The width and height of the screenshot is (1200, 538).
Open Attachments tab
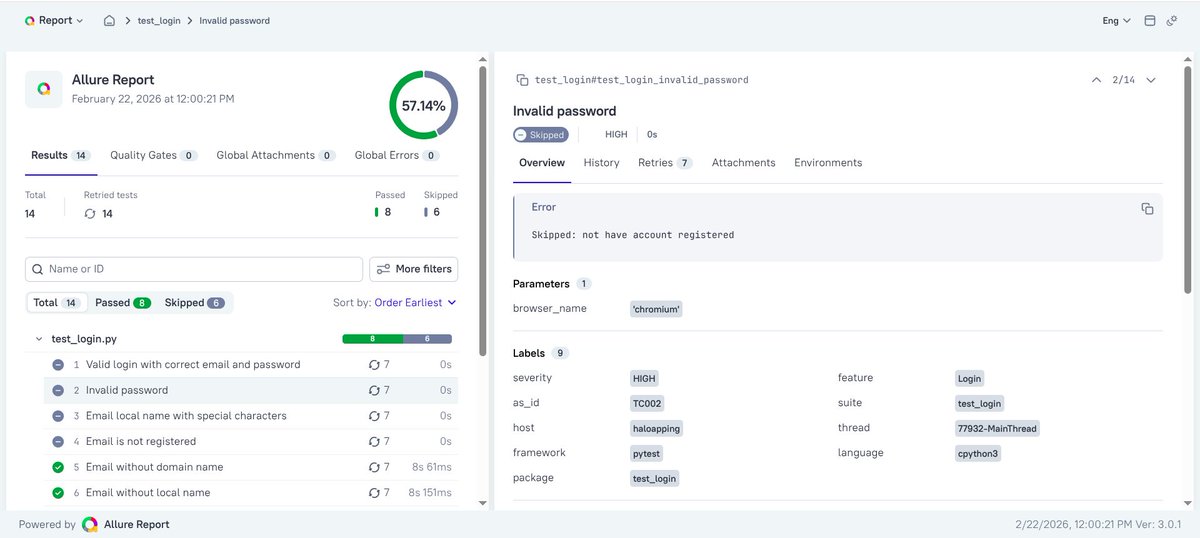[x=743, y=162]
